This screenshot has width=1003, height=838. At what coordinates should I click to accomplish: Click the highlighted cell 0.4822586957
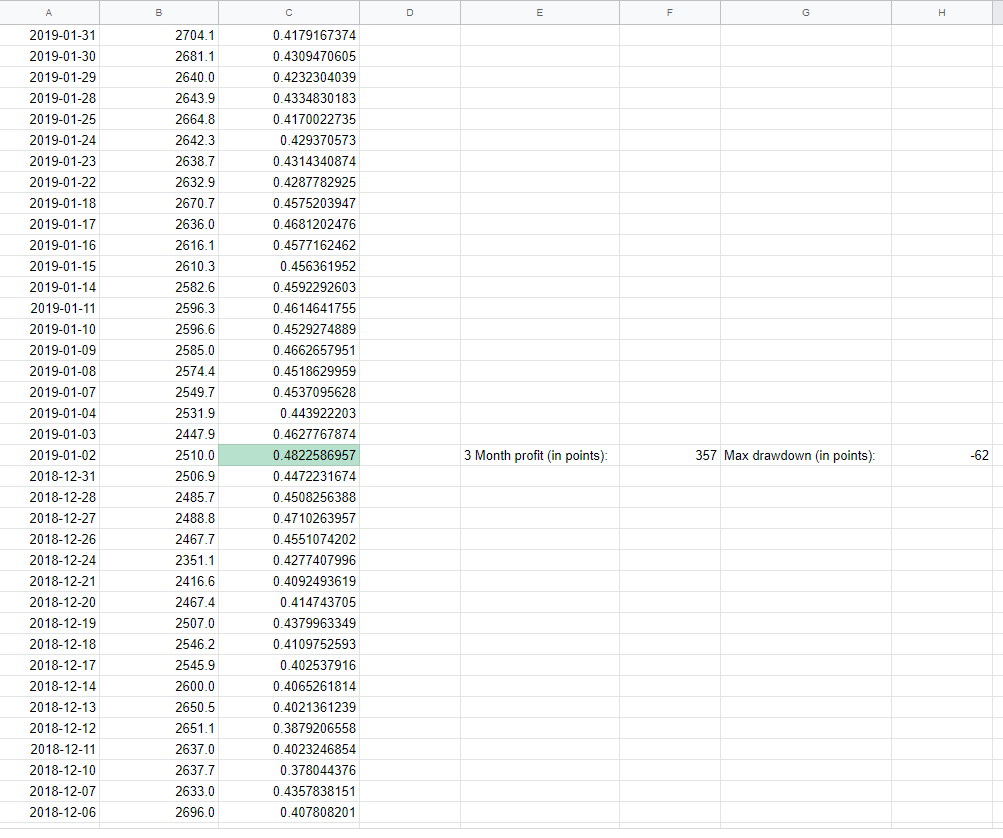pyautogui.click(x=288, y=455)
